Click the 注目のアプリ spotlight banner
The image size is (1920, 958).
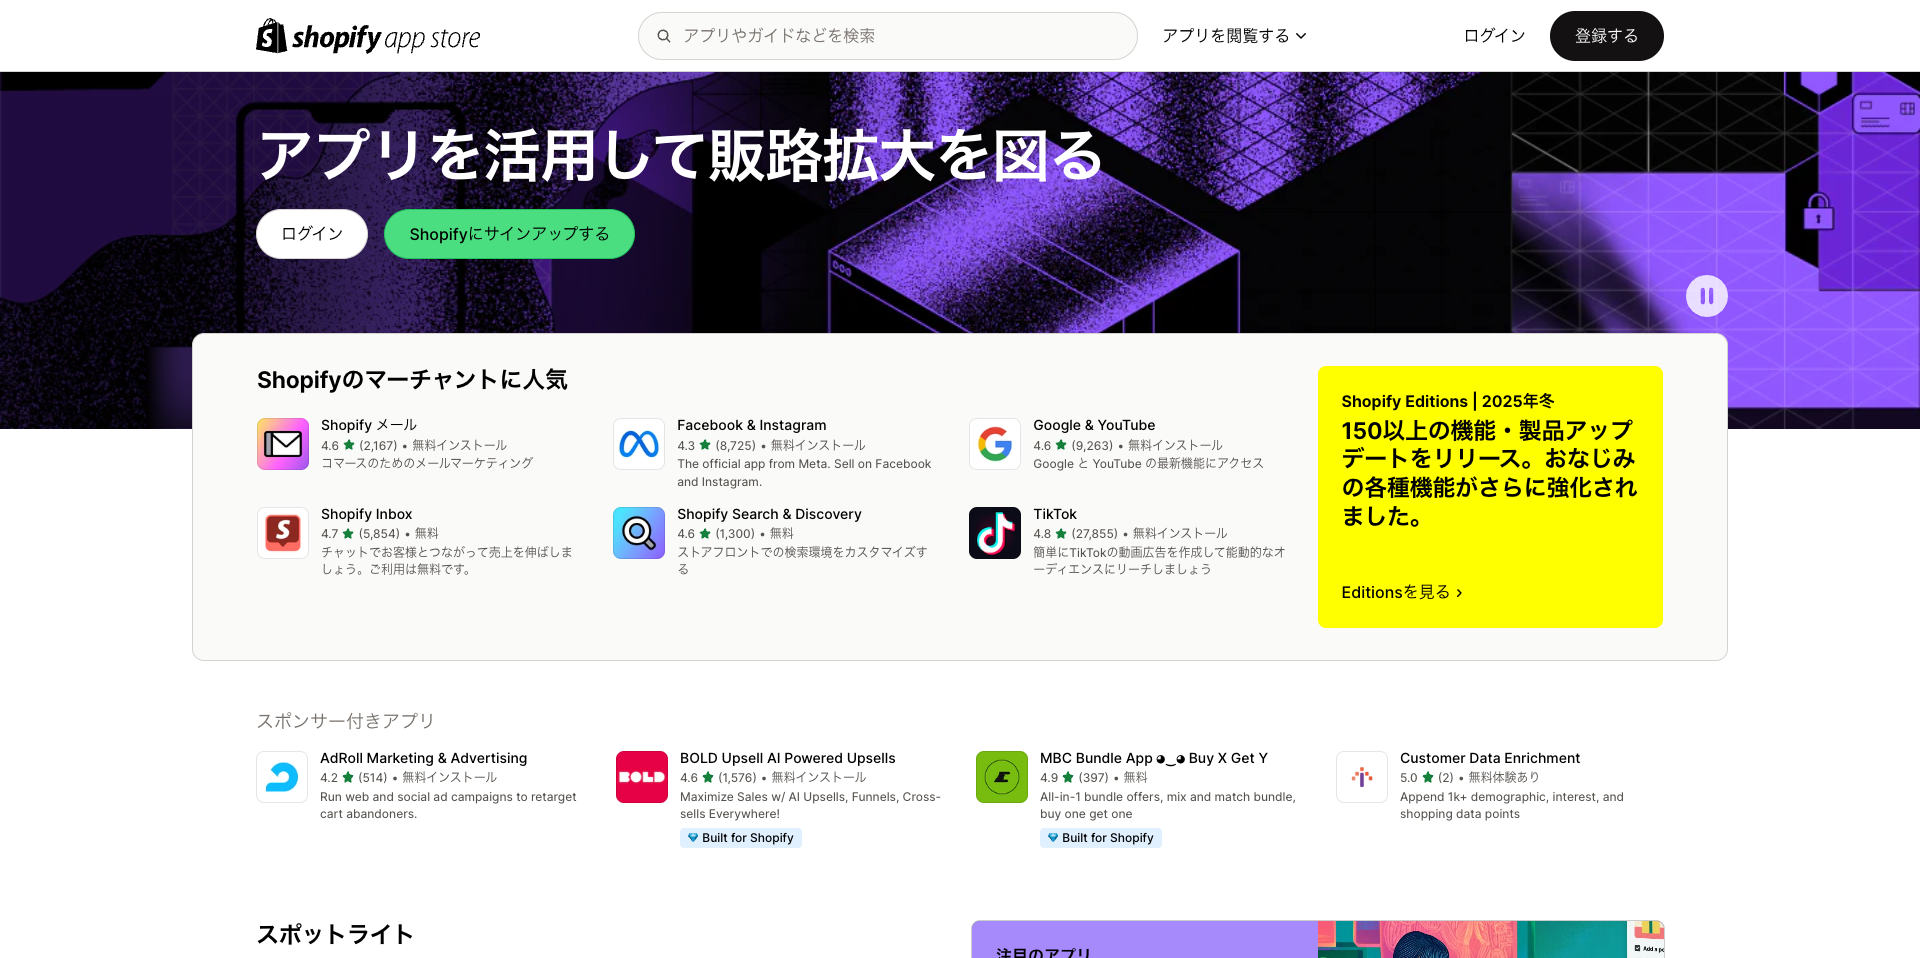(x=1318, y=940)
